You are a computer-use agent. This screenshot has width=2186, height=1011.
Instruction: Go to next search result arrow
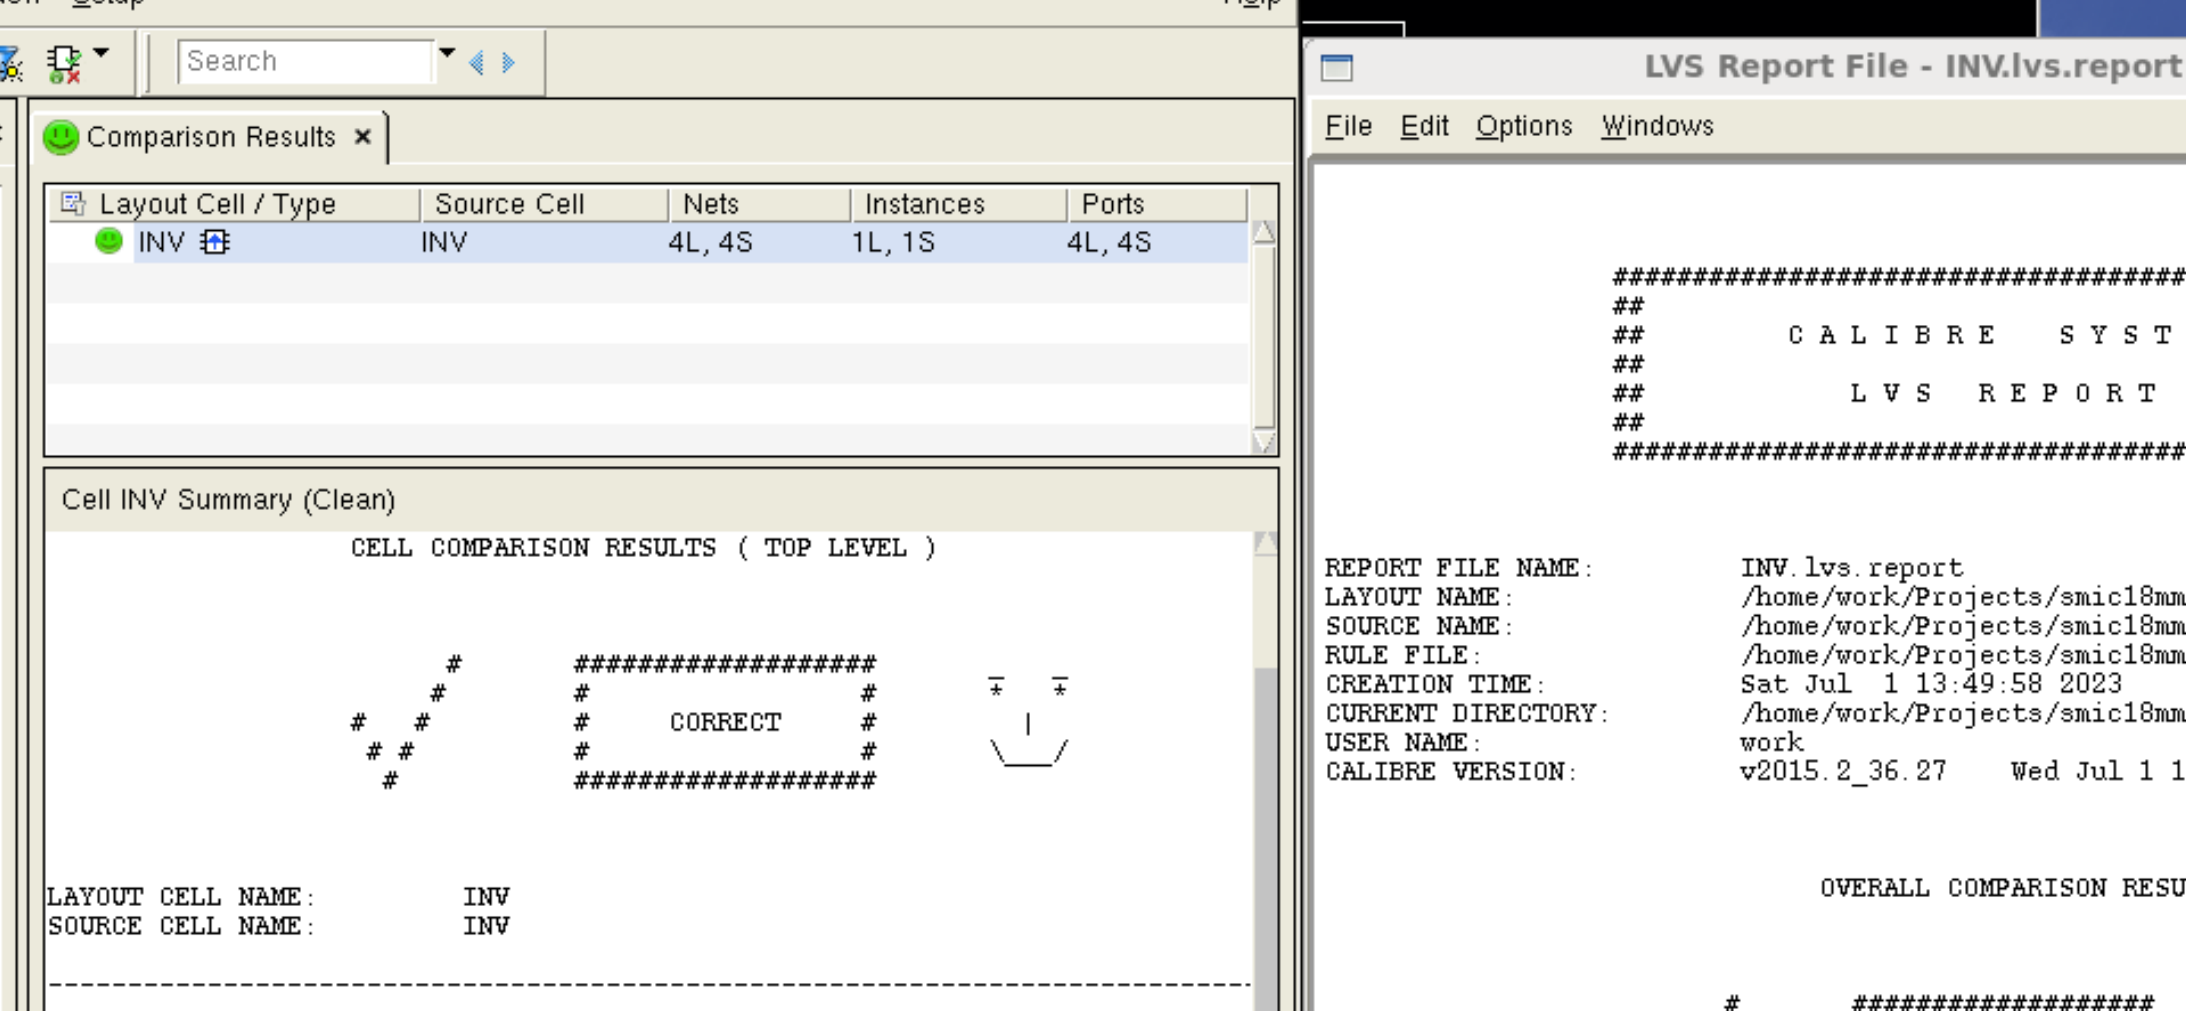pyautogui.click(x=509, y=63)
